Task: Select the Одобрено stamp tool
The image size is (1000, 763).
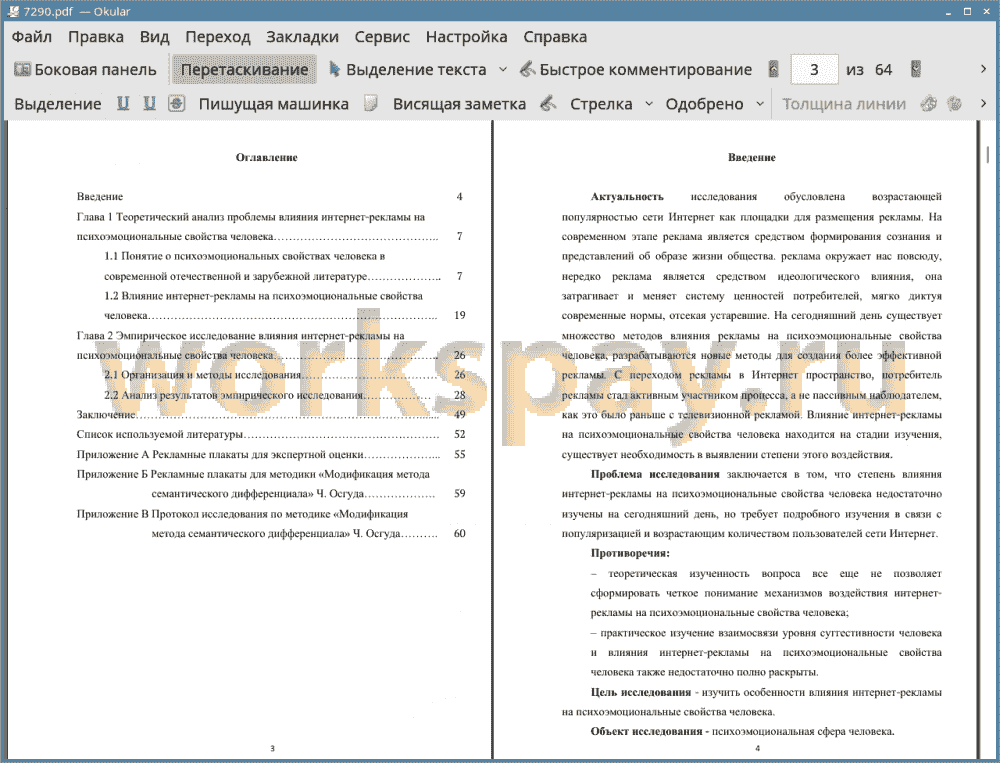Action: click(704, 104)
